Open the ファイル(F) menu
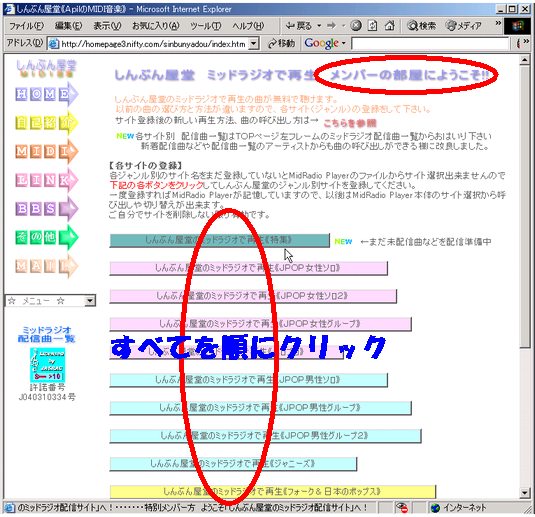Viewport: 535px width, 517px height. [27, 26]
